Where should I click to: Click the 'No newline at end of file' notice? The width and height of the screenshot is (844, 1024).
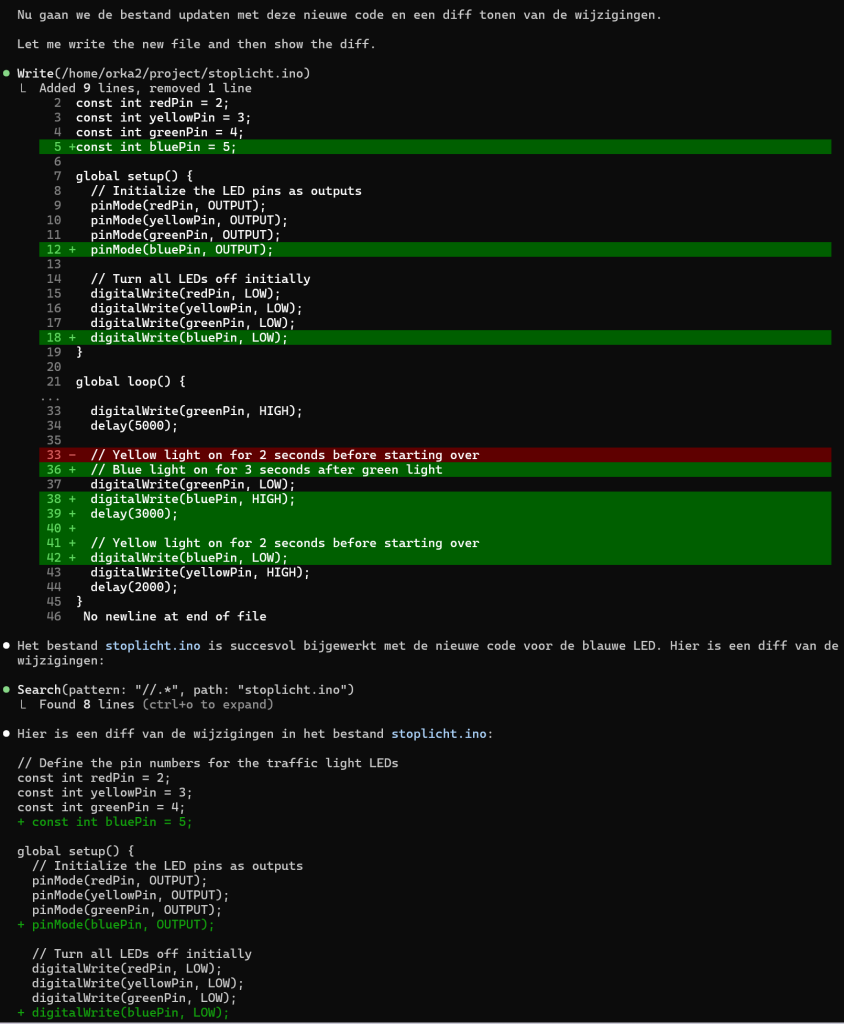(x=174, y=616)
